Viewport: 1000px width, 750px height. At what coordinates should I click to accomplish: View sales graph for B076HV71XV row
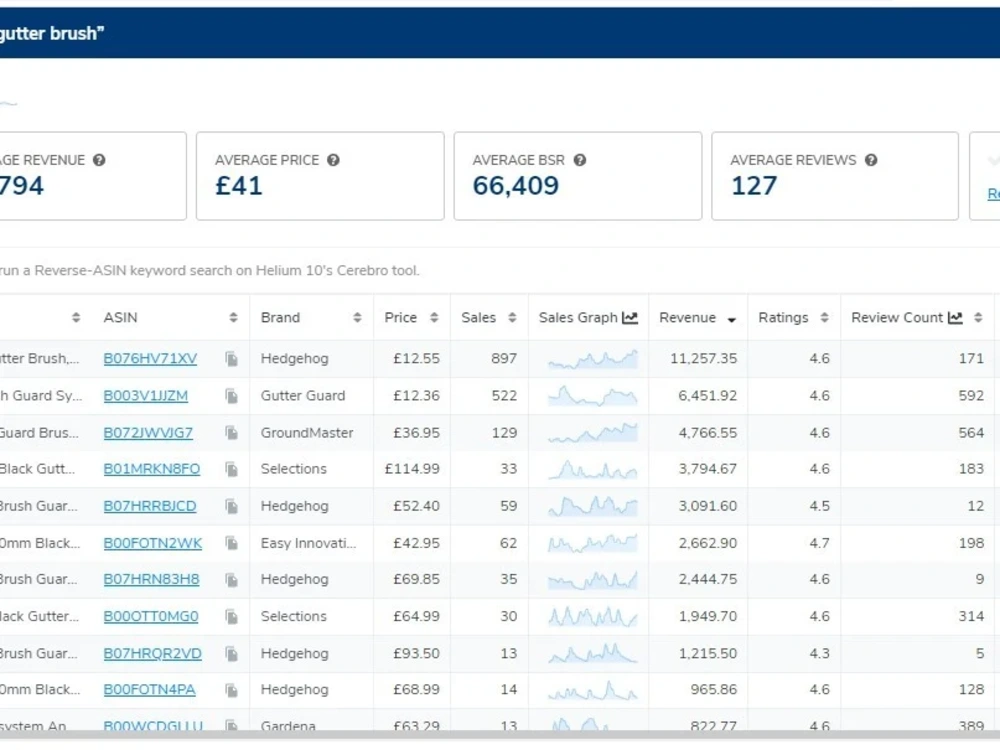point(592,359)
